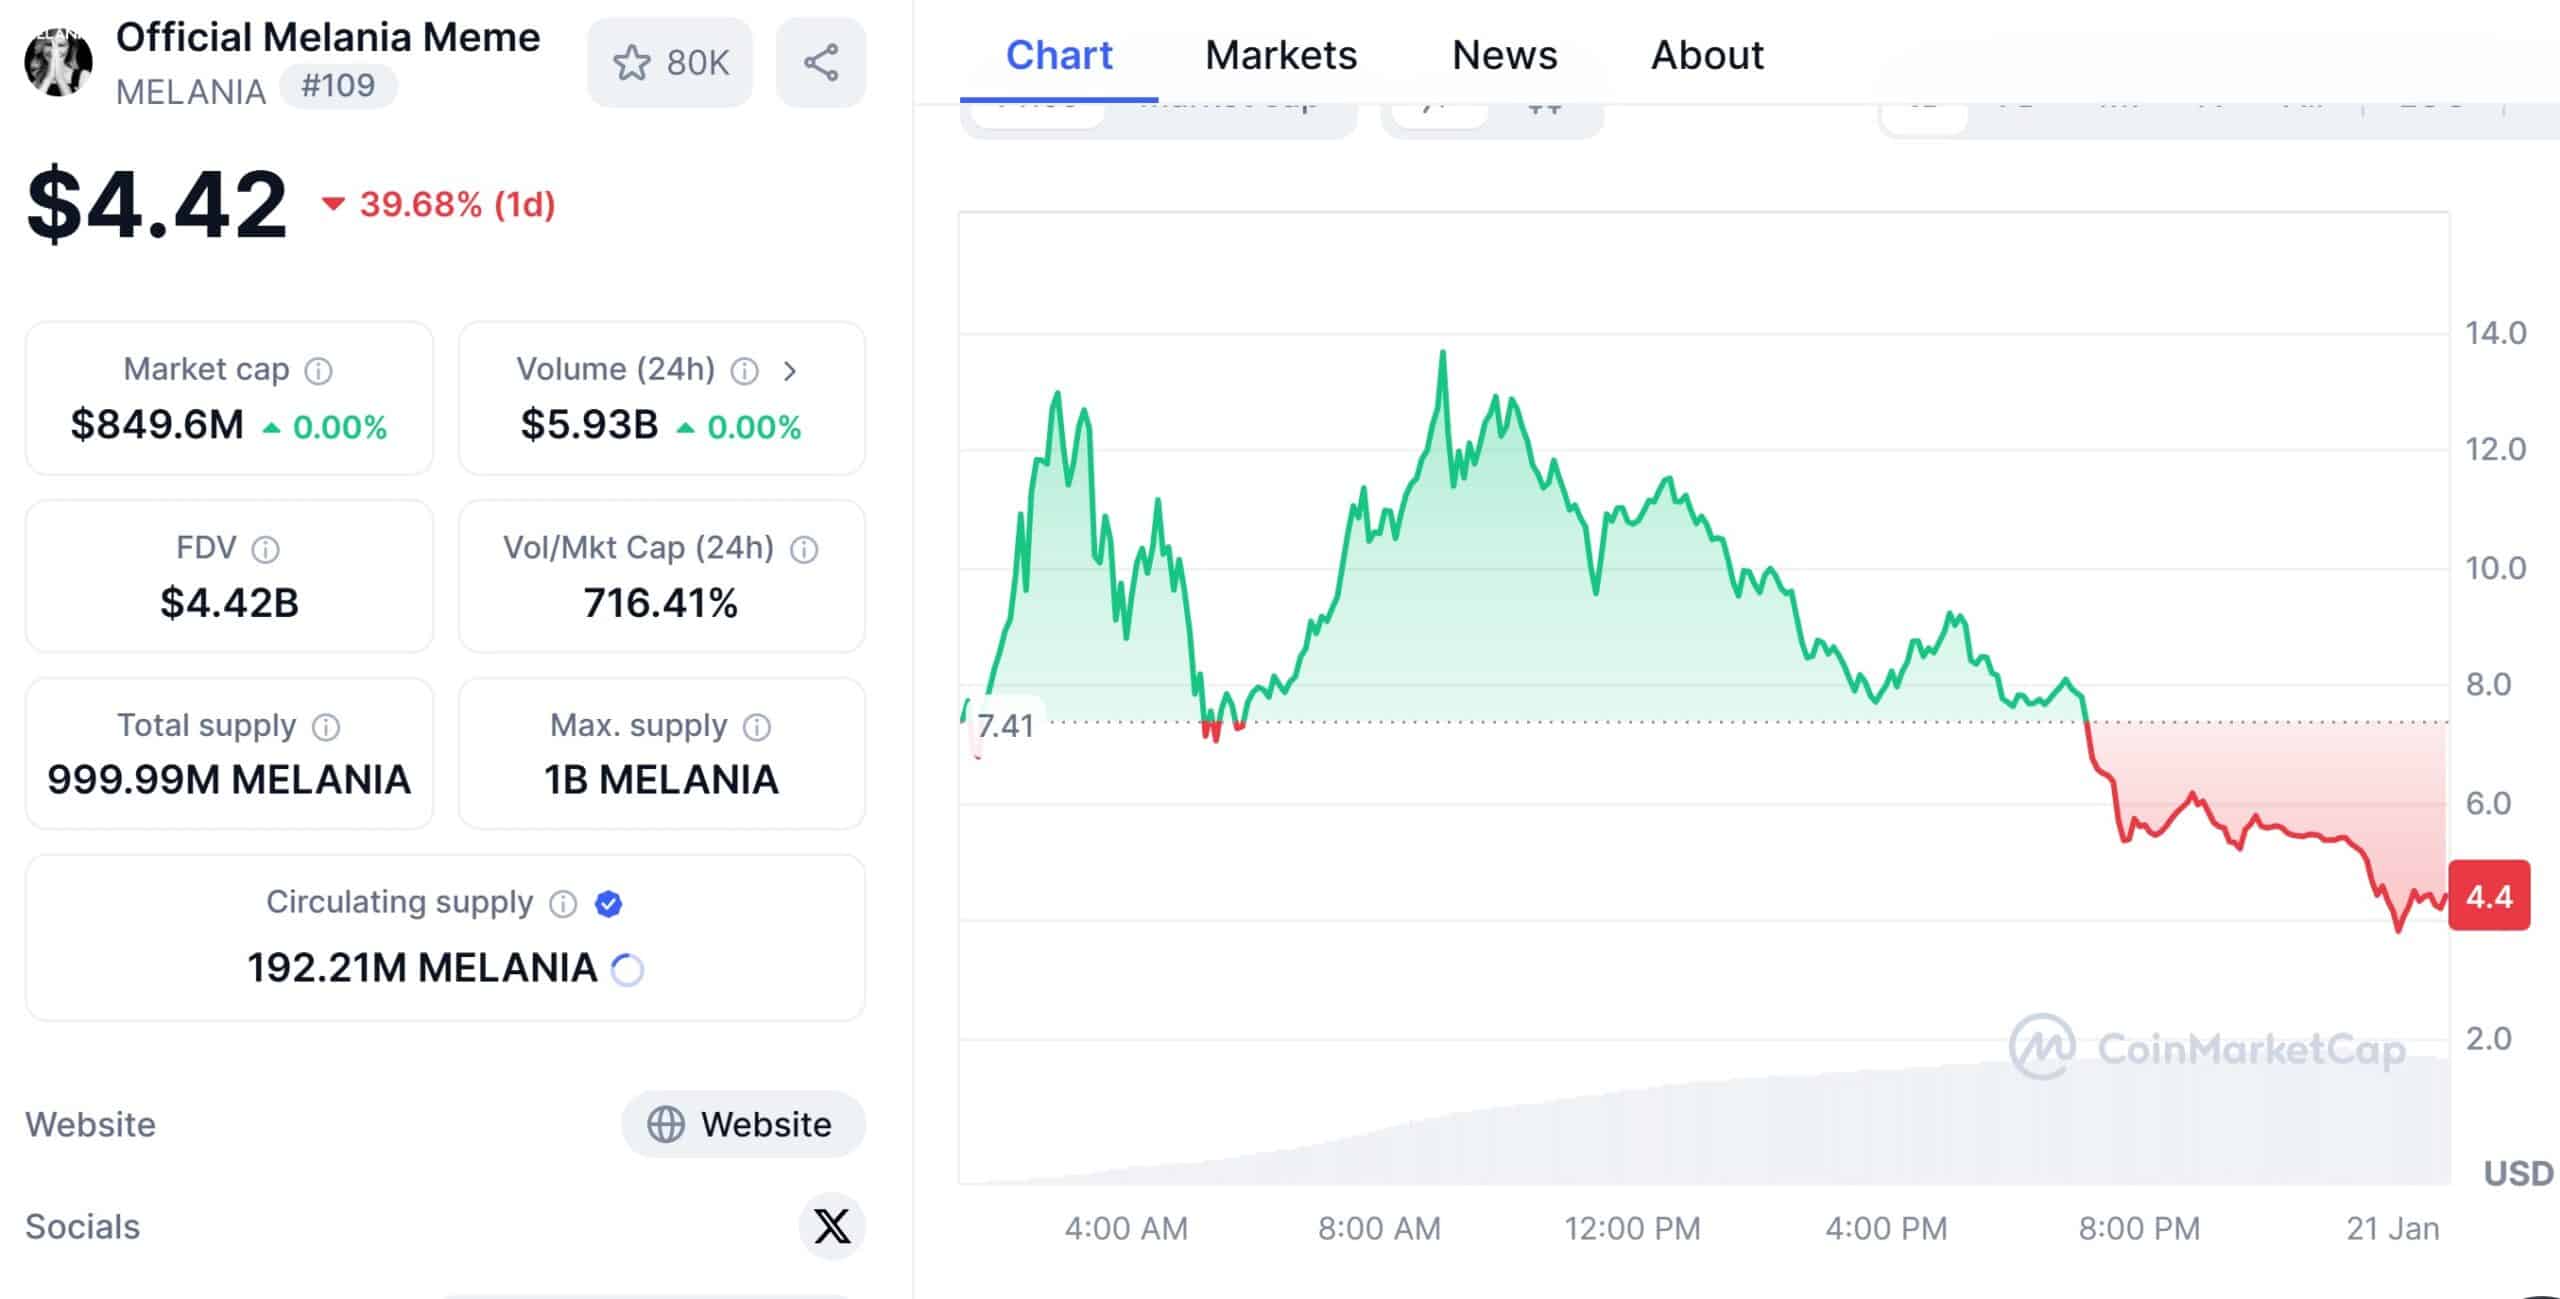Click the verified circulating supply badge
Image resolution: width=2560 pixels, height=1299 pixels.
(x=608, y=904)
